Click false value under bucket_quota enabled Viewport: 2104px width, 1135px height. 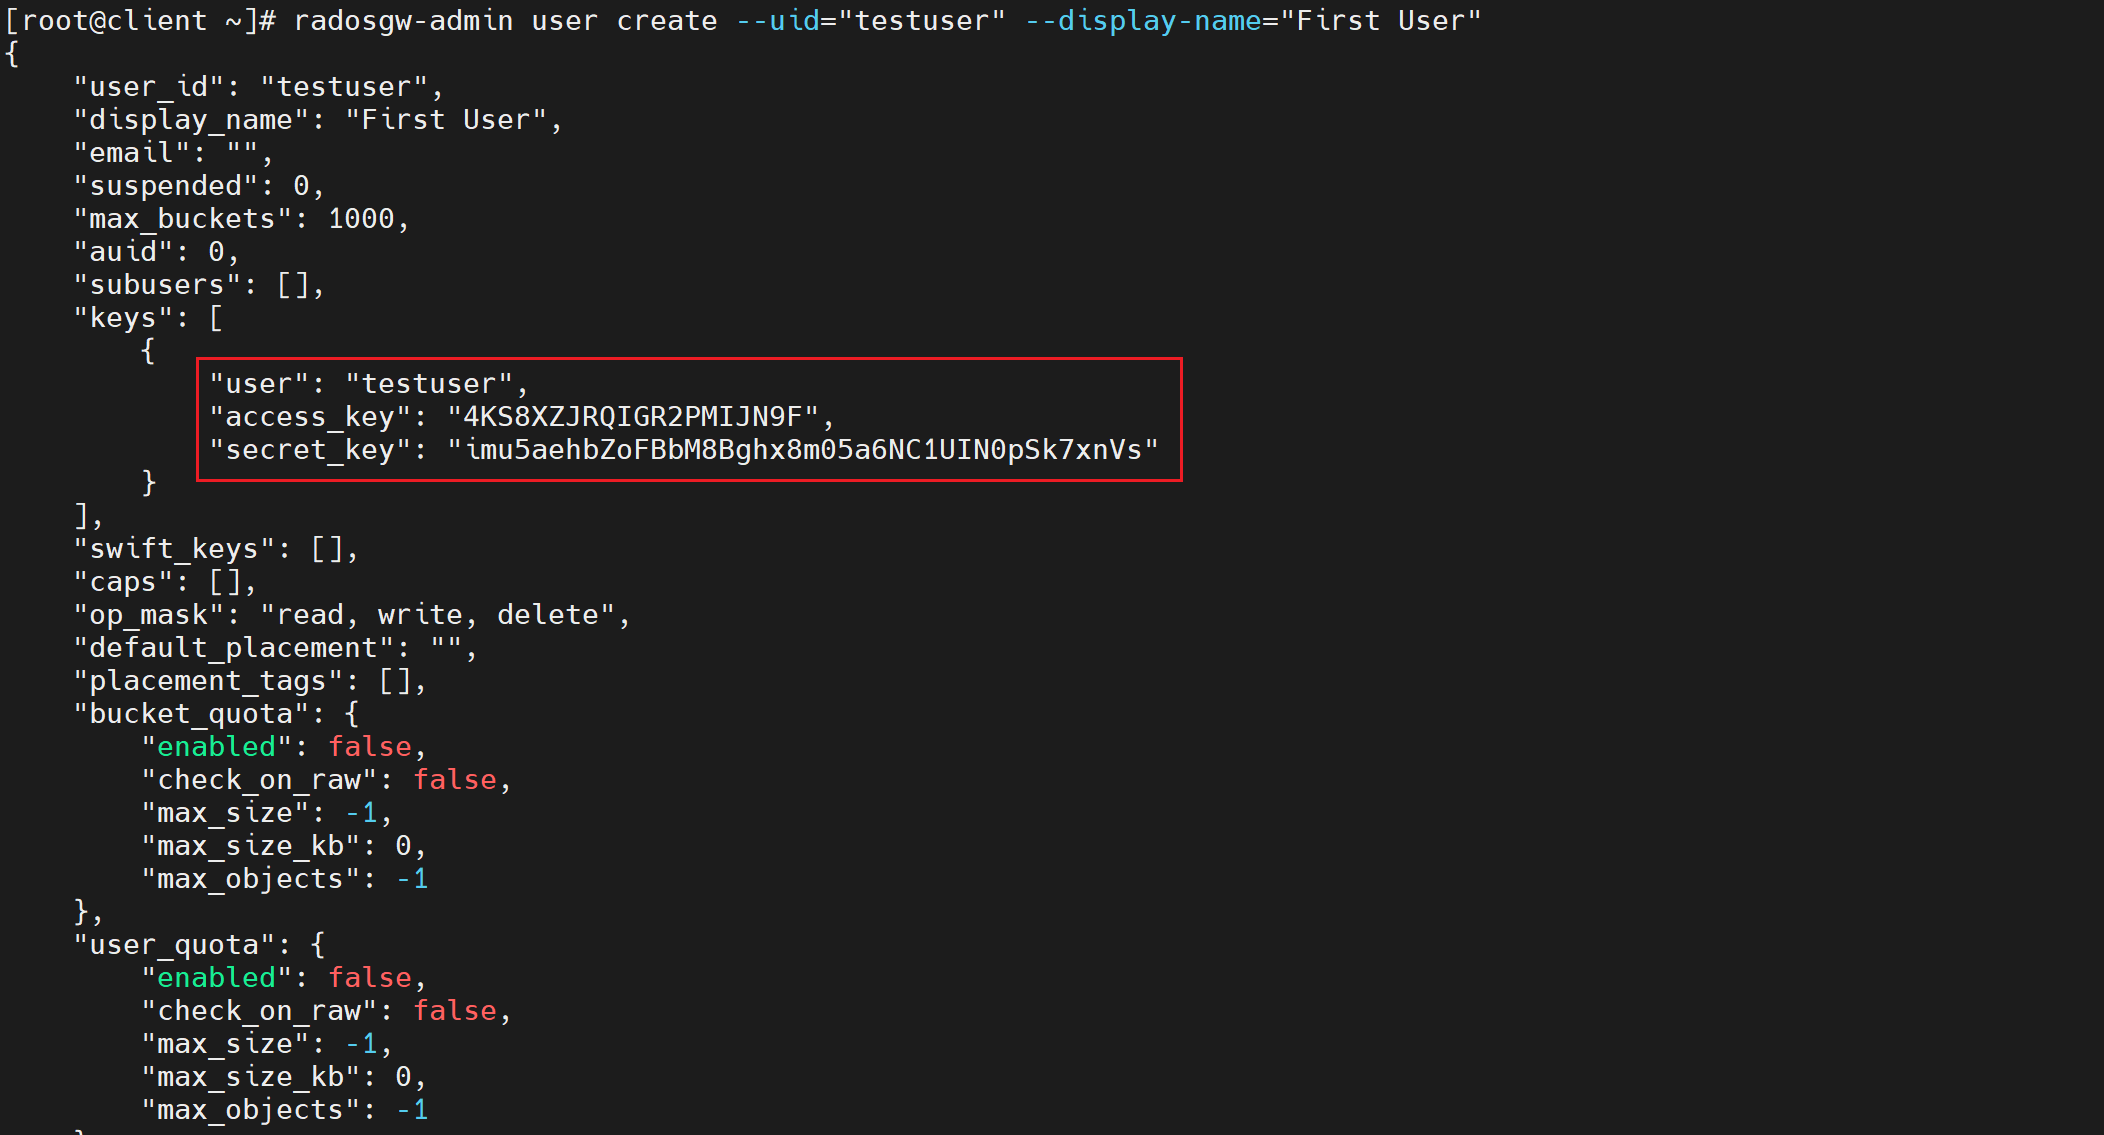370,747
